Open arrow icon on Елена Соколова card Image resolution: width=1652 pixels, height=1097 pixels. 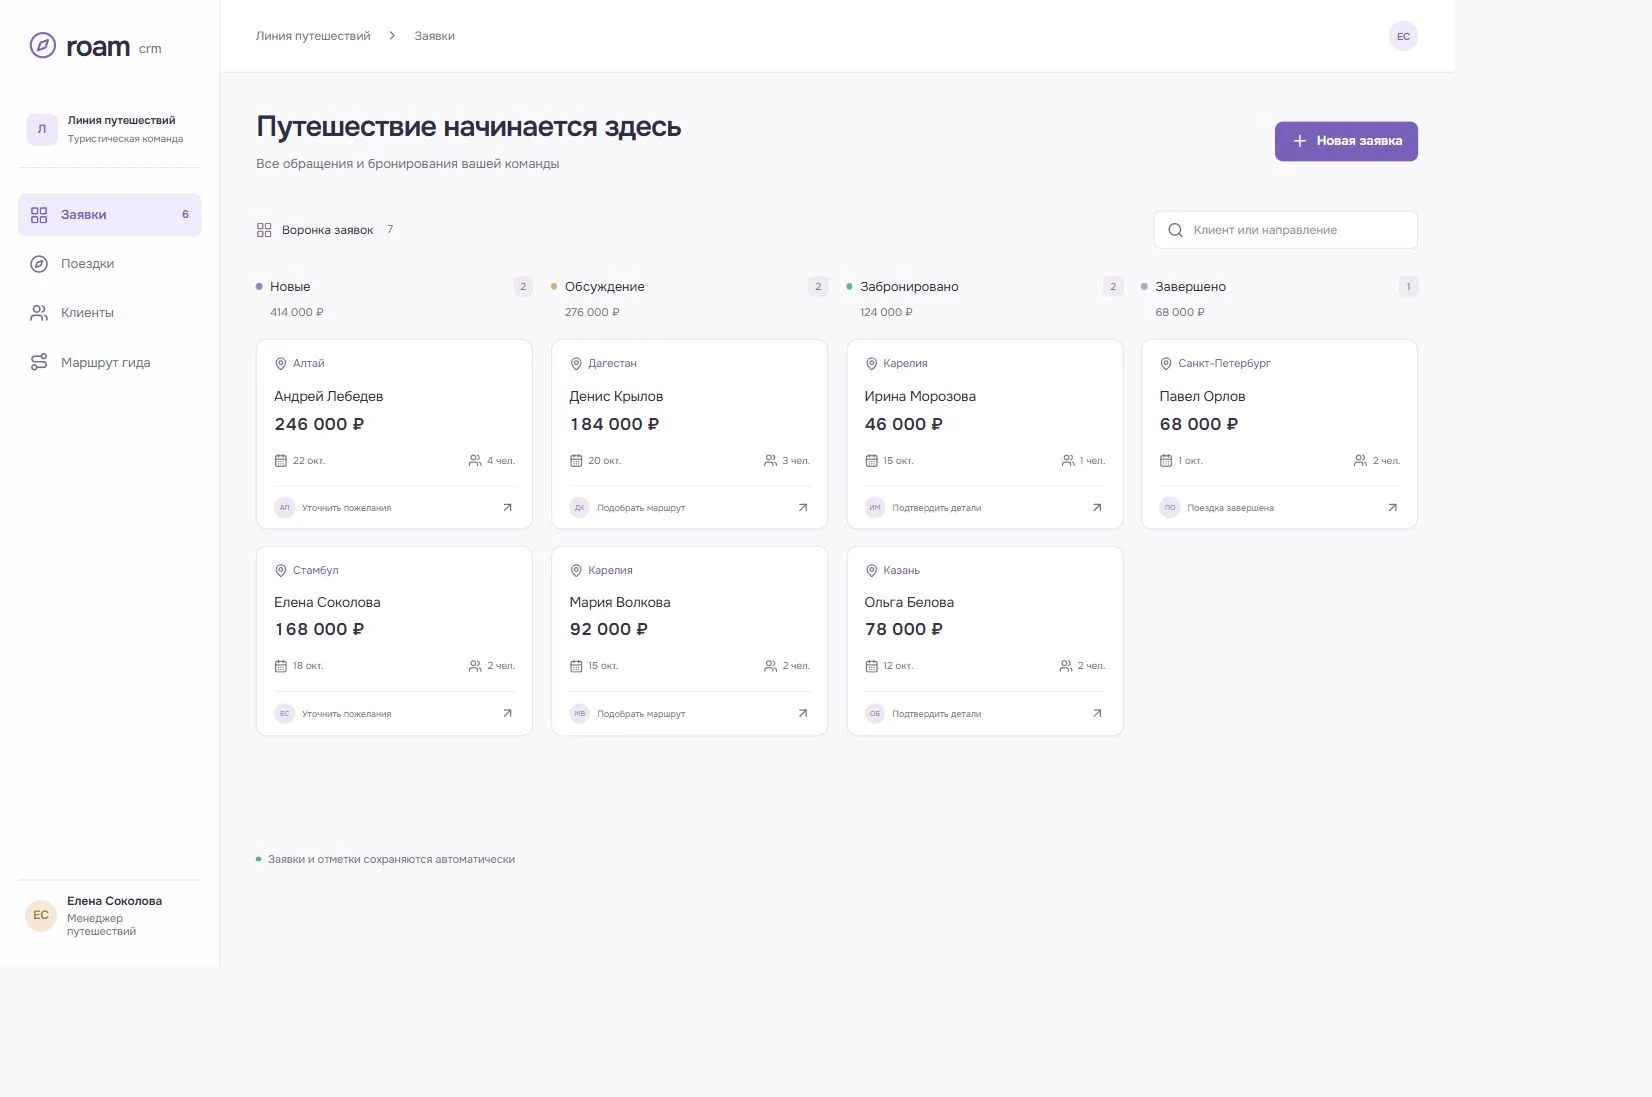(x=507, y=714)
